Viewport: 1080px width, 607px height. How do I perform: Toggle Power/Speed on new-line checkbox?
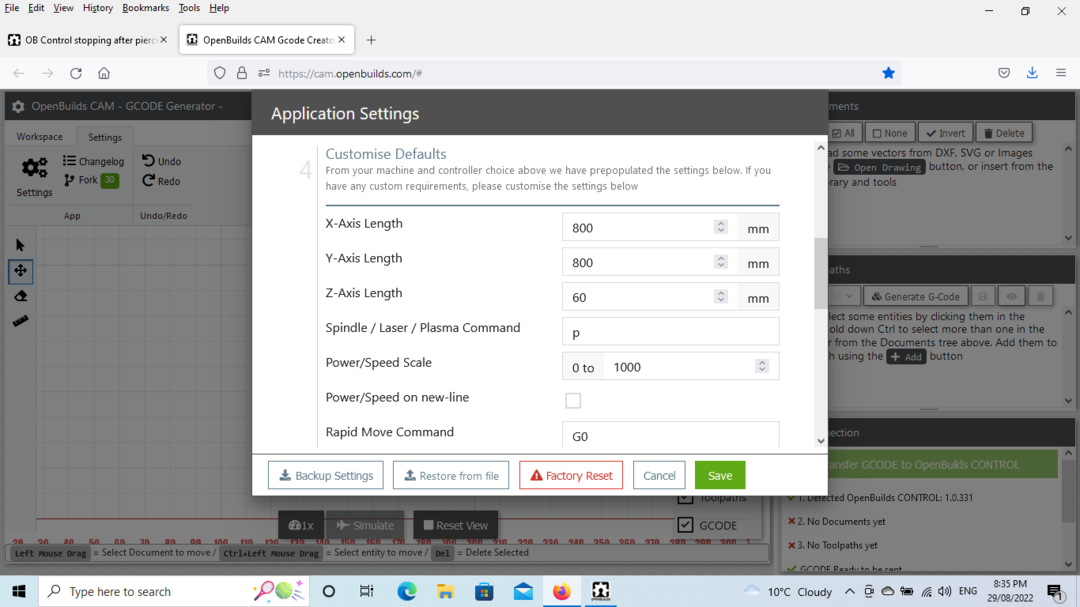point(573,400)
